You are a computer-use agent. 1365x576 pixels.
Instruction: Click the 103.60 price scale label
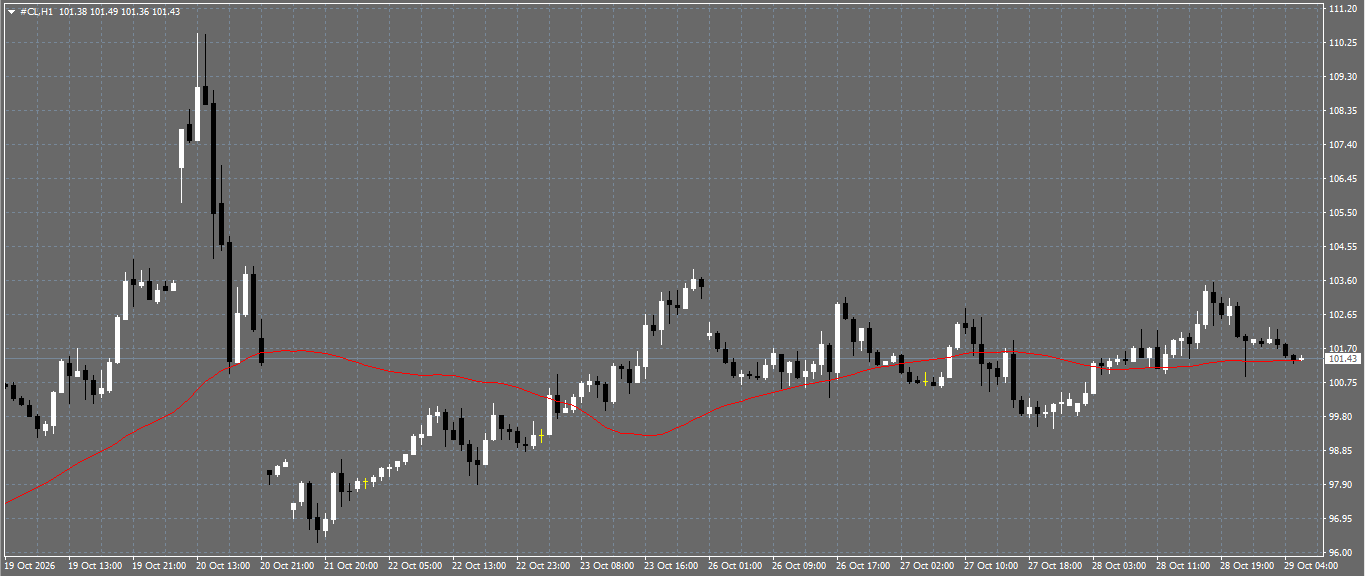[x=1342, y=280]
